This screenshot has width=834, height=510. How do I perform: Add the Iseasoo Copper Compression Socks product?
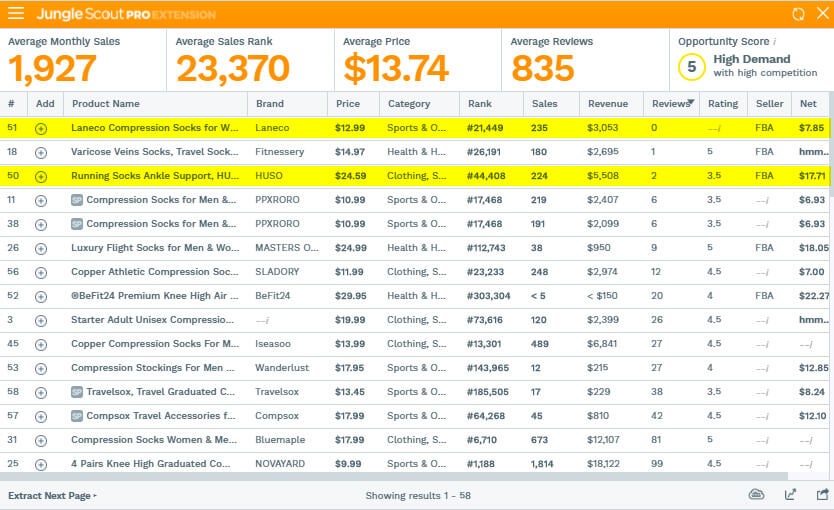tap(41, 345)
